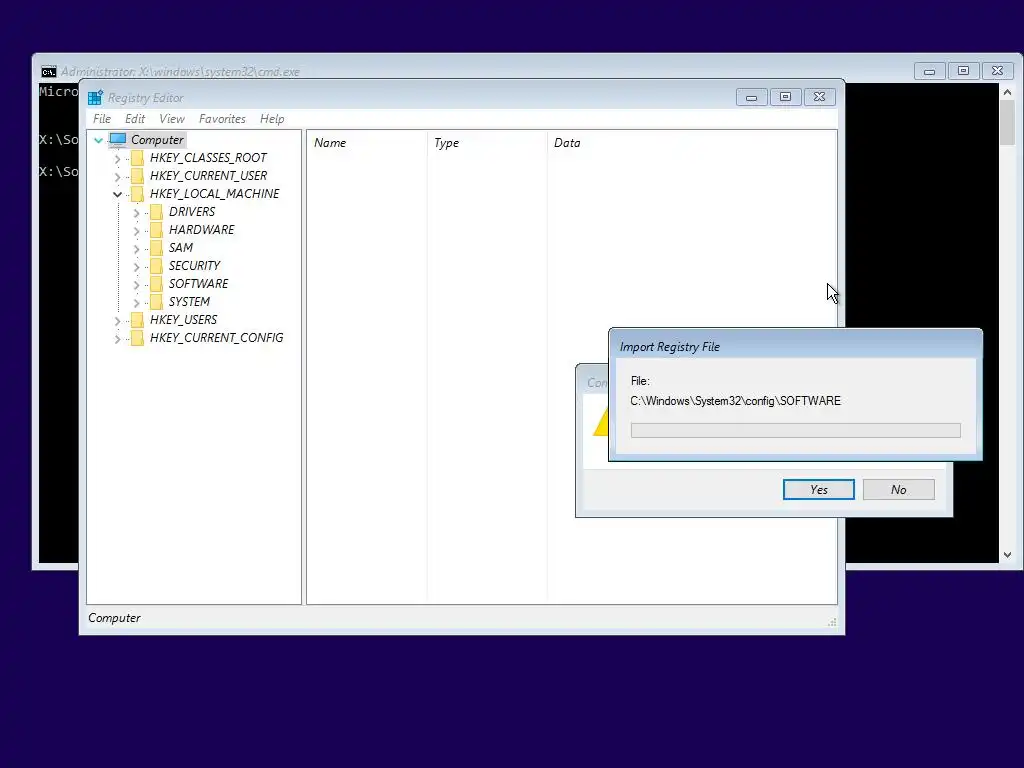Open the Help menu
The height and width of the screenshot is (768, 1024).
[x=272, y=119]
